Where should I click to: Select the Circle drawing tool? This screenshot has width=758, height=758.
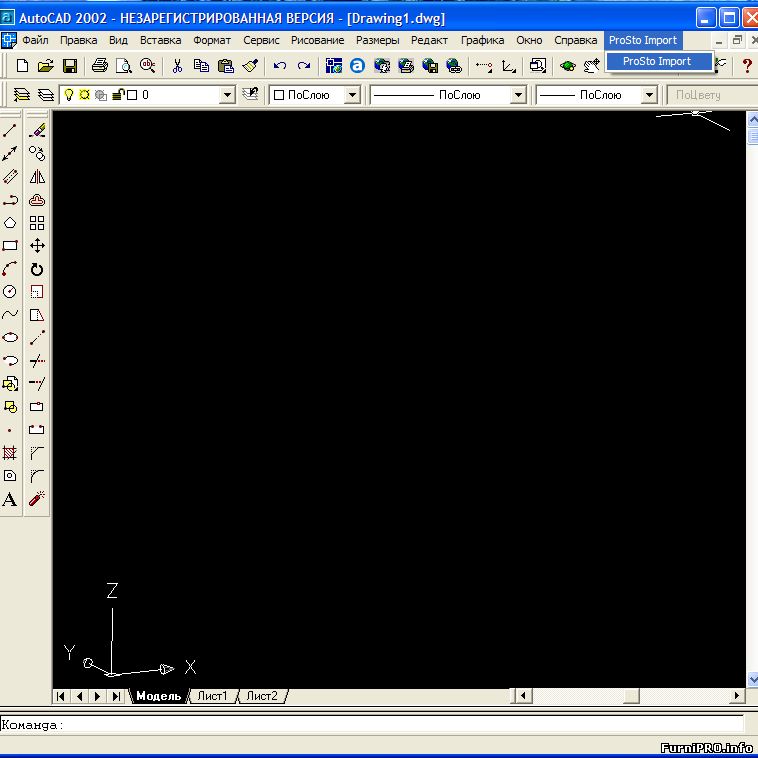coord(10,292)
